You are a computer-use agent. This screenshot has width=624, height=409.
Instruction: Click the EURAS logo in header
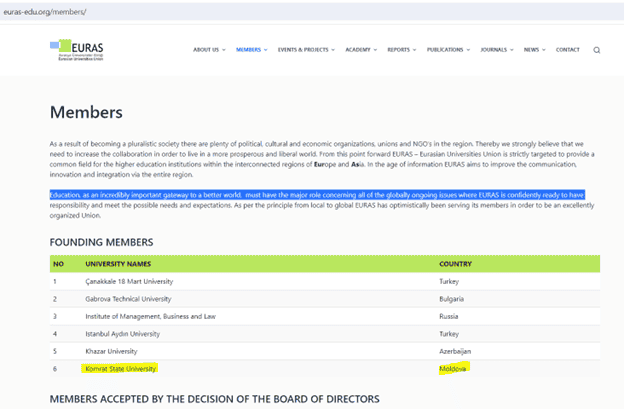74,49
